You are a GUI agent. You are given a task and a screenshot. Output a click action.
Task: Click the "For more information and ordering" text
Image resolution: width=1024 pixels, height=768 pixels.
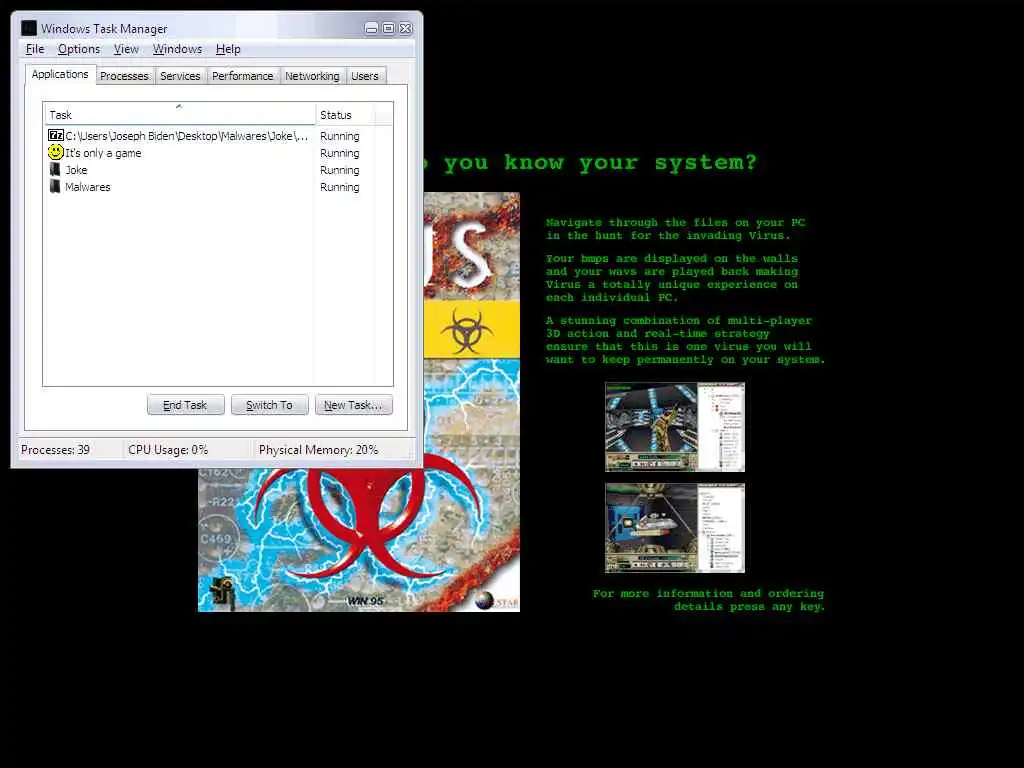pos(708,594)
